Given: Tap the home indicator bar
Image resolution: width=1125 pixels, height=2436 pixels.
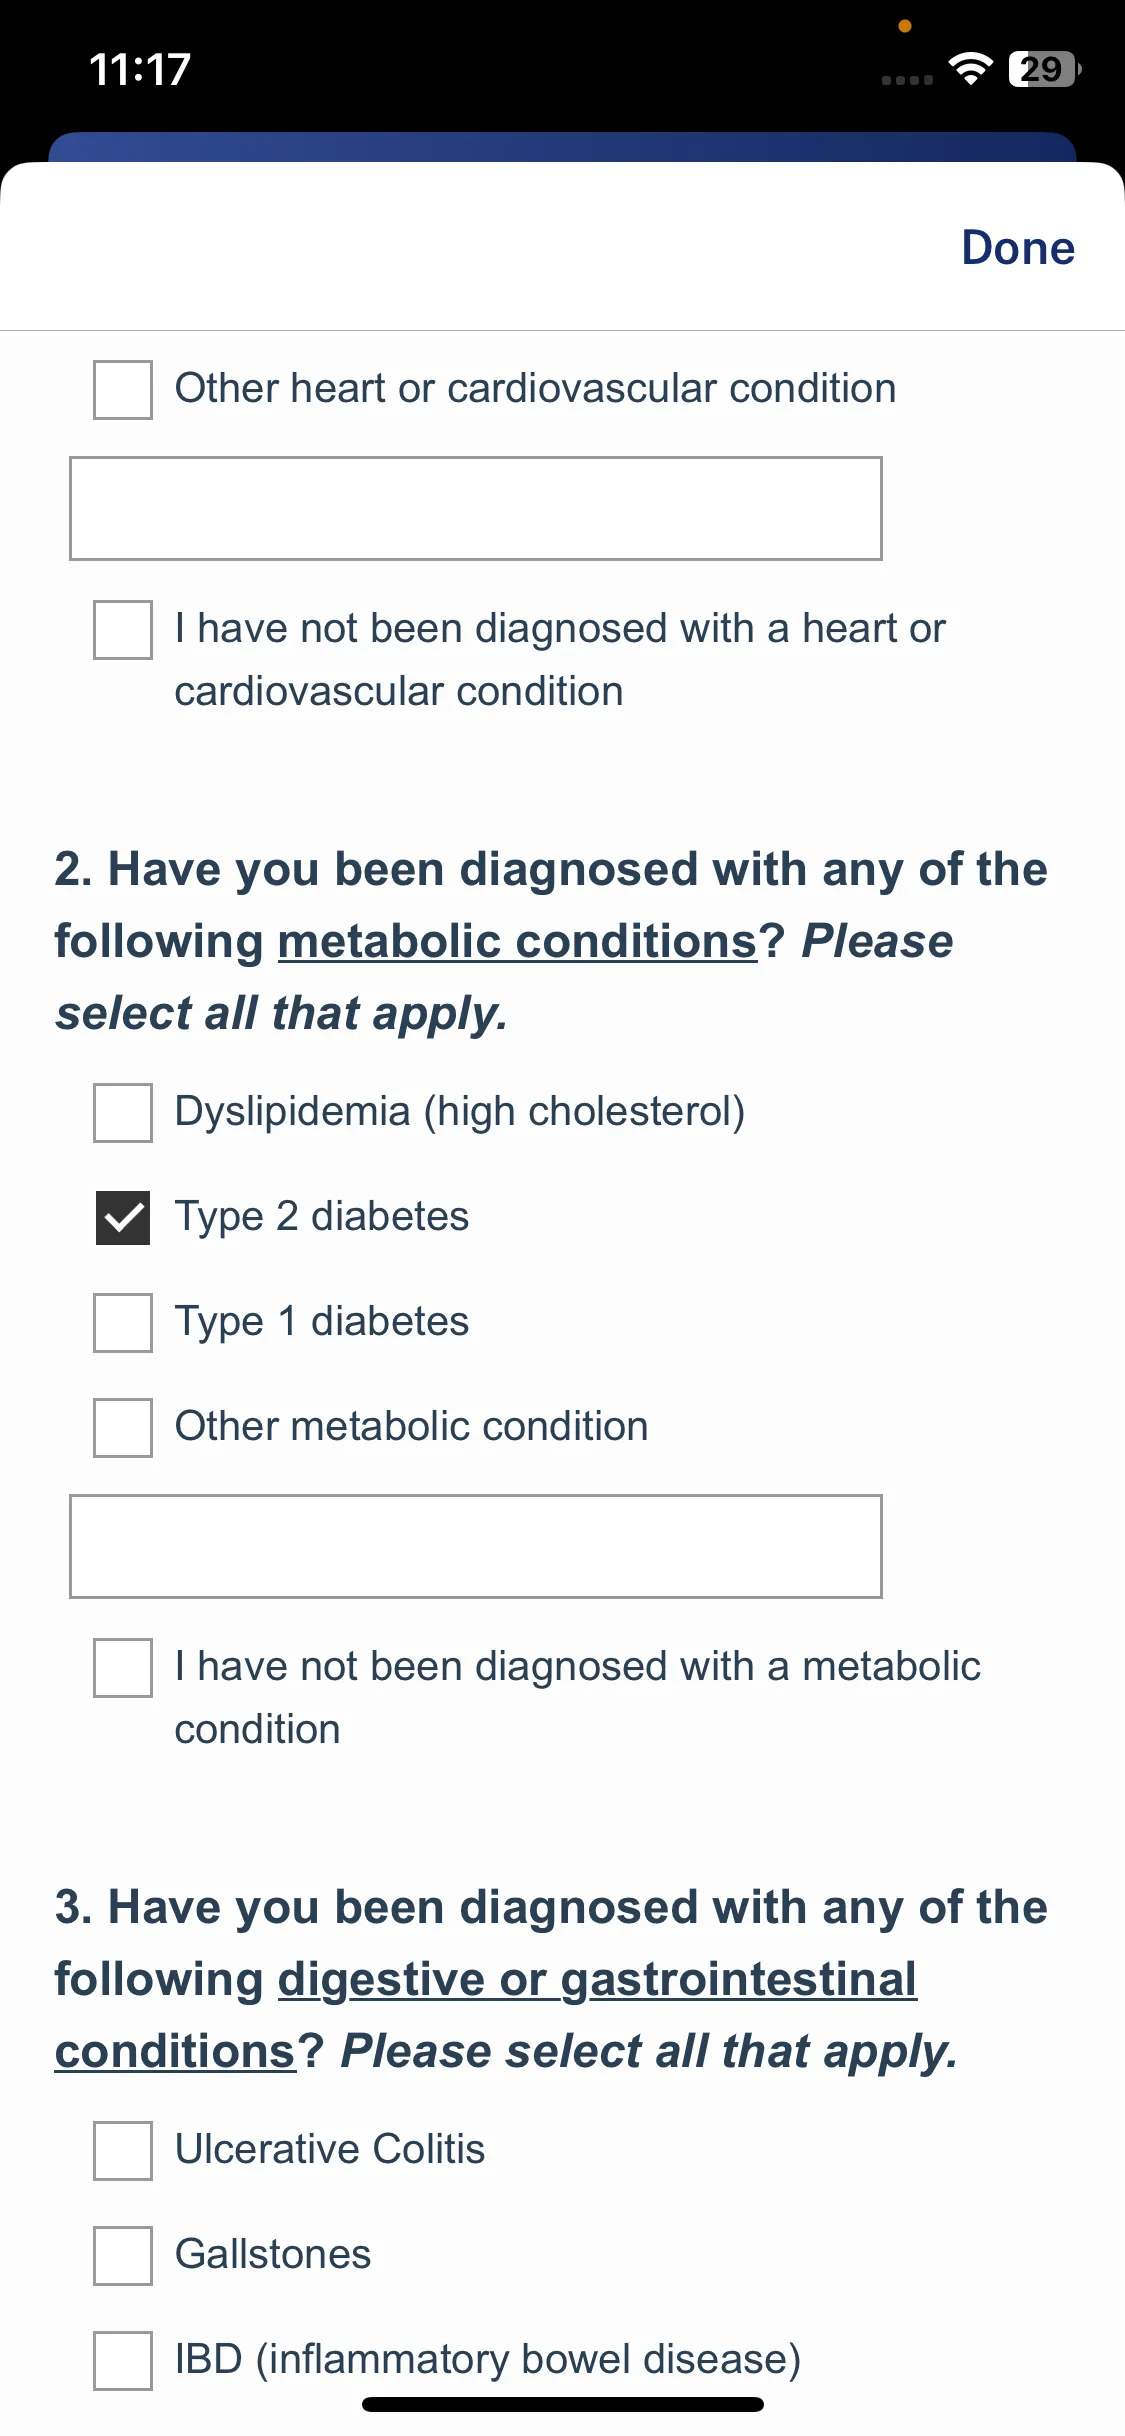Looking at the screenshot, I should pos(563,2404).
